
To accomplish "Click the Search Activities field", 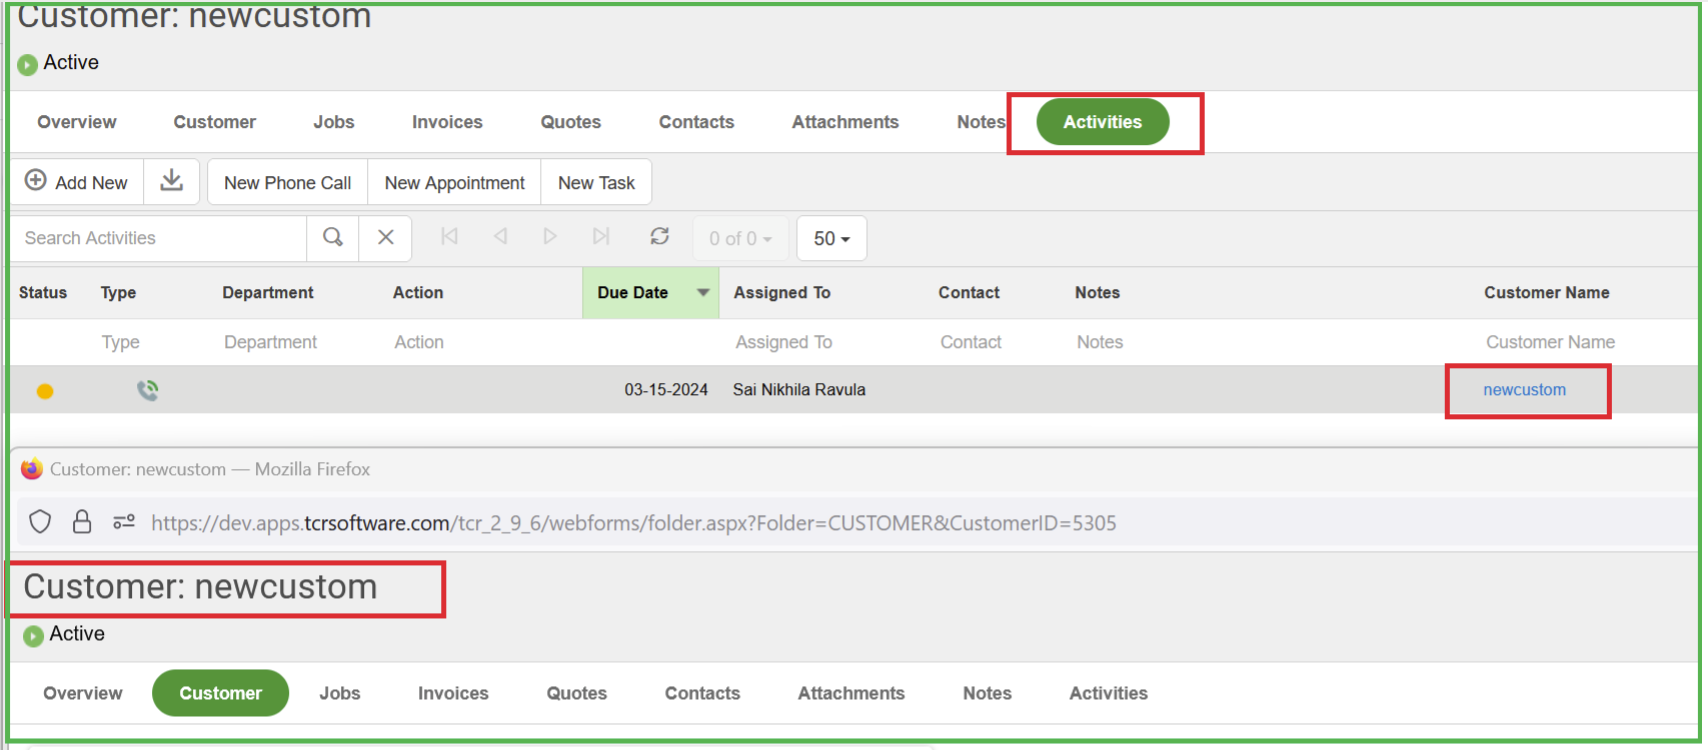I will (x=160, y=238).
